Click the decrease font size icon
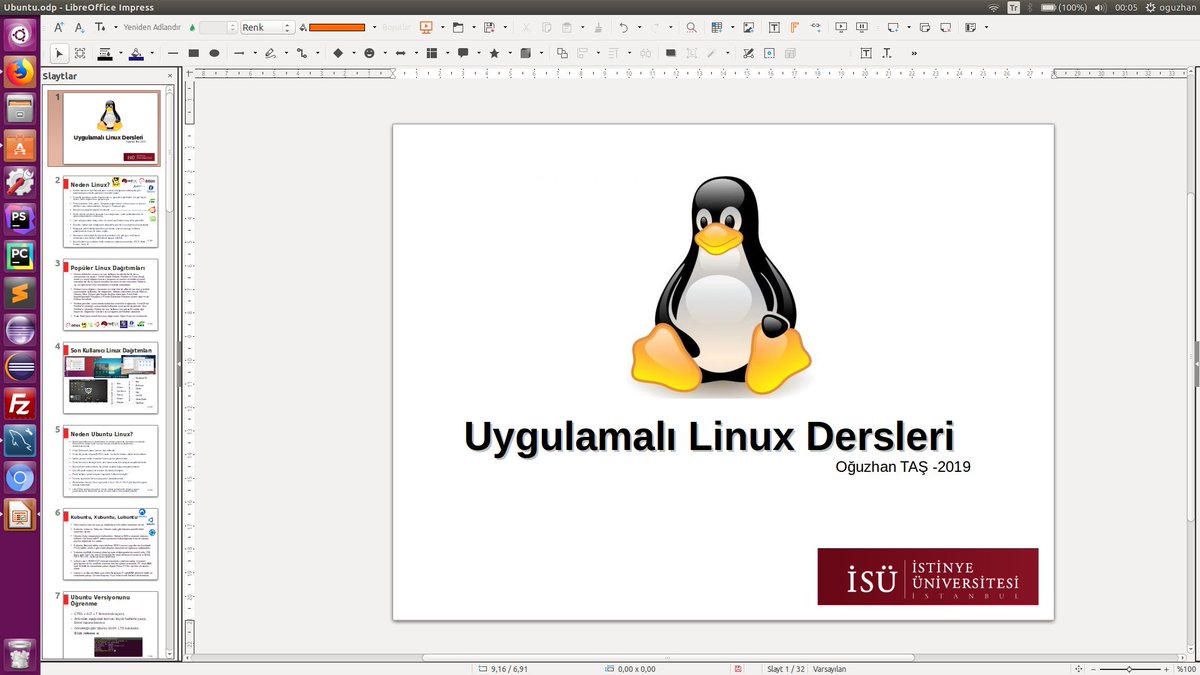Screen dimensions: 1200x675 click(80, 27)
